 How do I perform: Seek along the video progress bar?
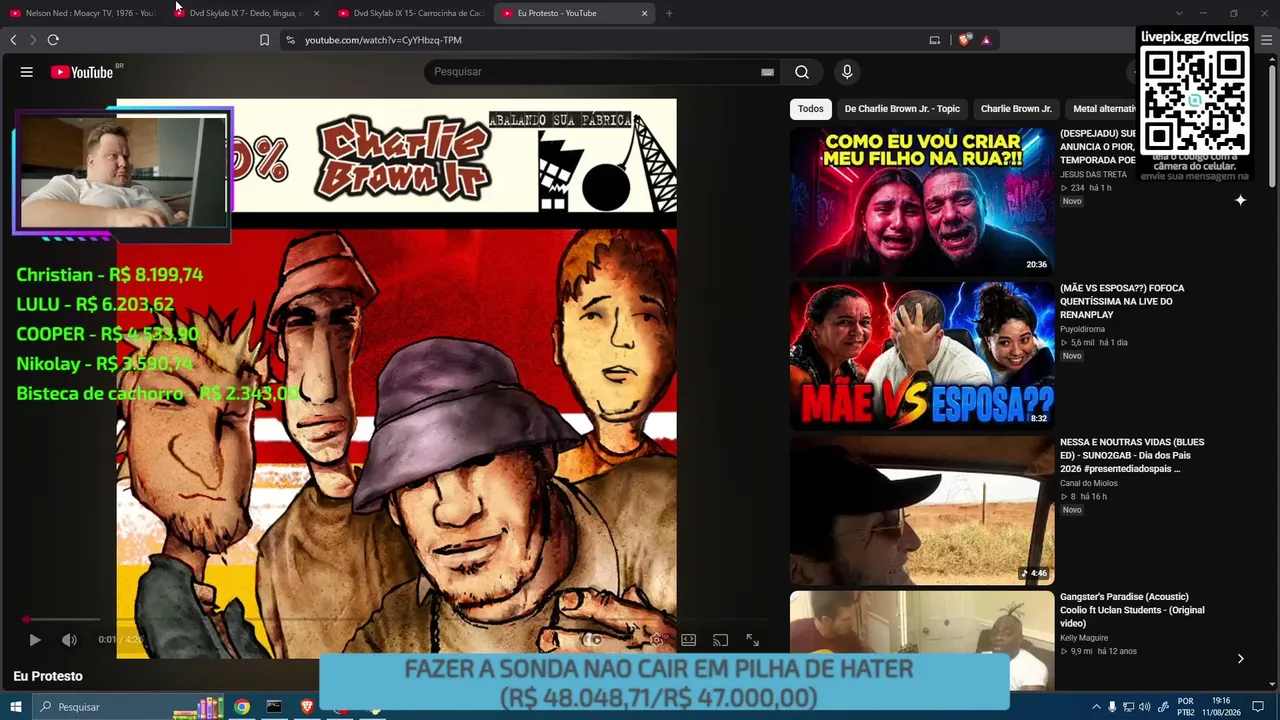point(397,619)
